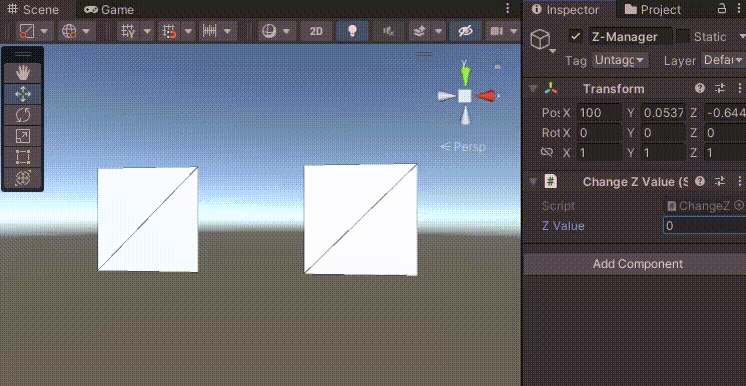Open grid visibility dropdown arrow
Screen dimensions: 746x386
pos(147,31)
